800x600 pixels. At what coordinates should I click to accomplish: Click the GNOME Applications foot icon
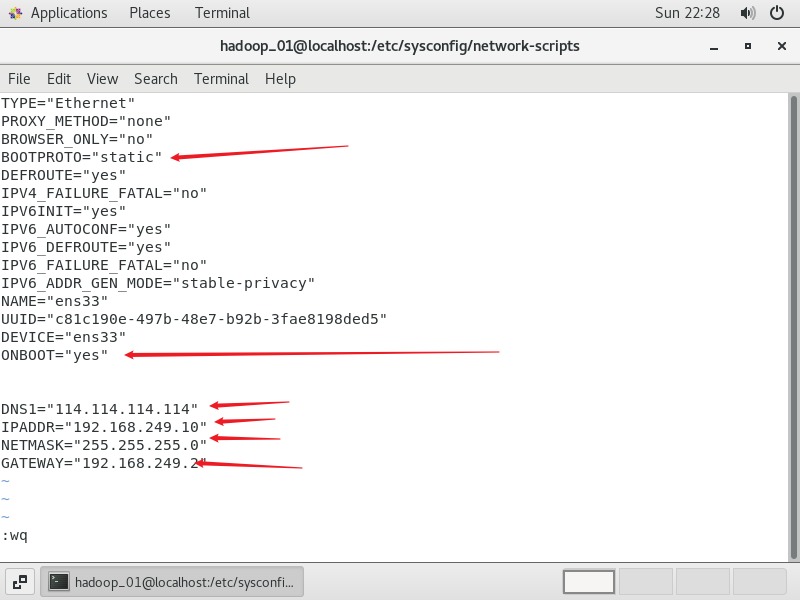click(15, 13)
